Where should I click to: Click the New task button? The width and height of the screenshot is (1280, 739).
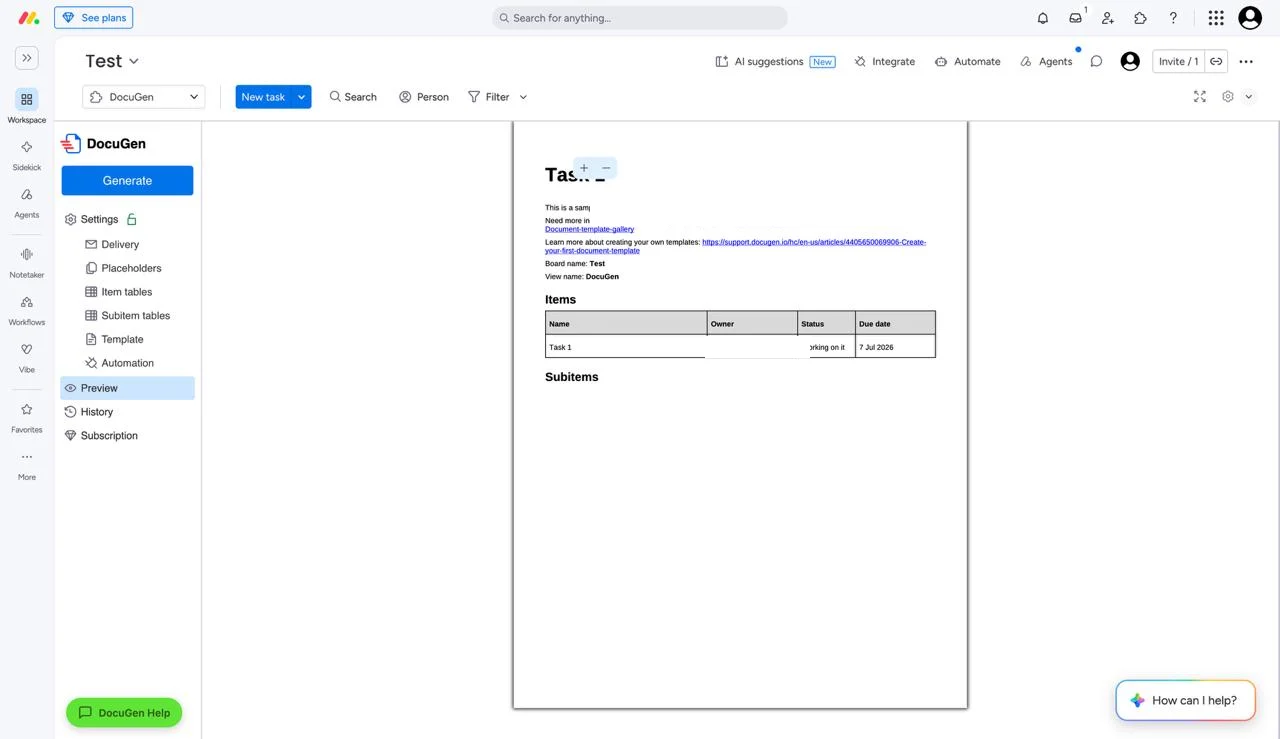point(263,97)
